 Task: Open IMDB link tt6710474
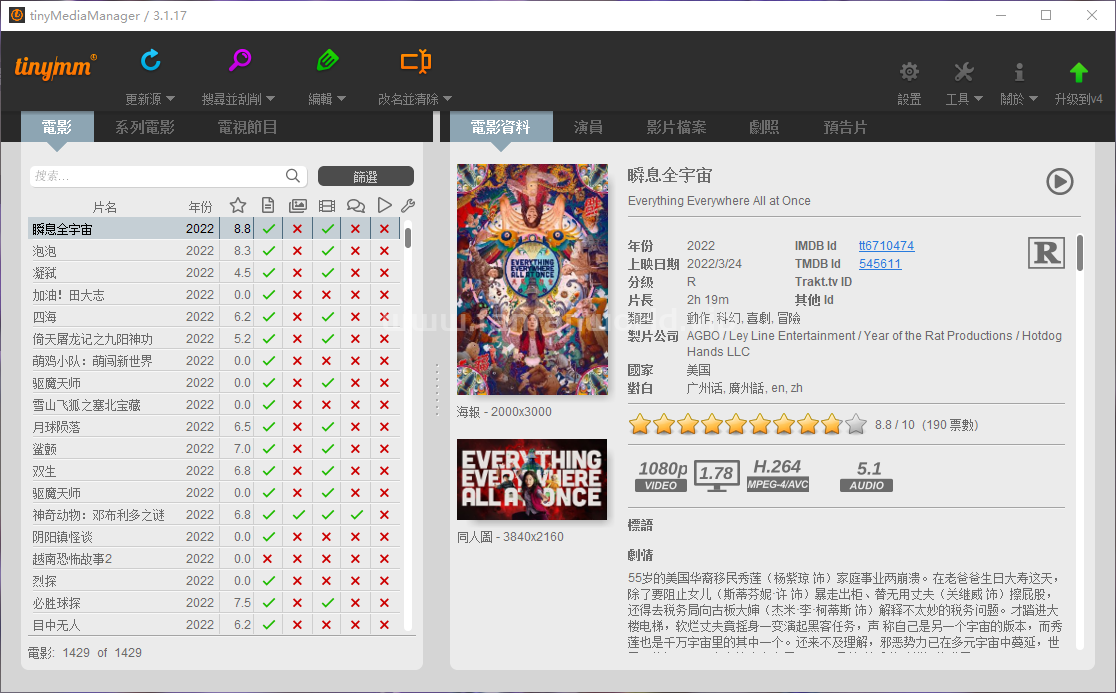tap(886, 246)
